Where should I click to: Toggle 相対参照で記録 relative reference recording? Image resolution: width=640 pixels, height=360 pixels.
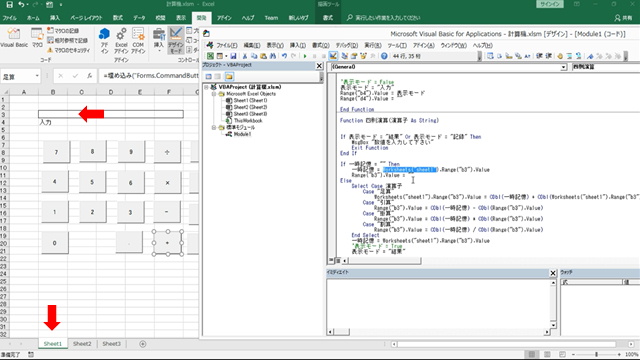67,40
